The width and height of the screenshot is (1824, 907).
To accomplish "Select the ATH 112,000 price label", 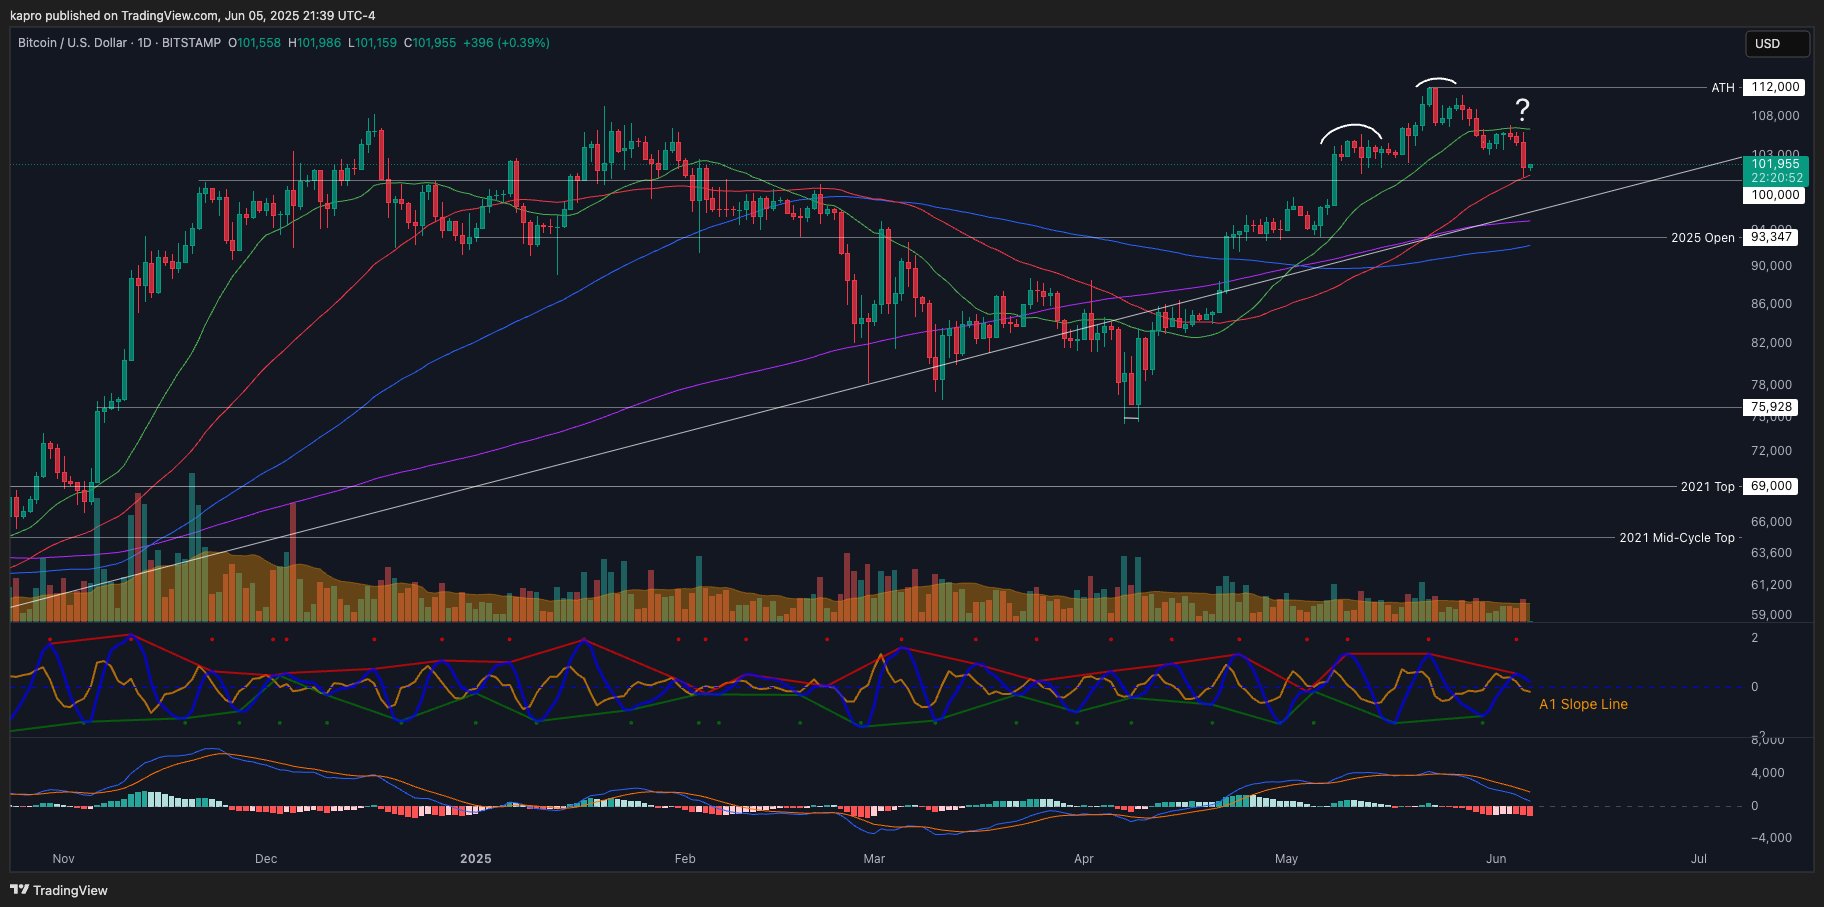I will (x=1774, y=87).
